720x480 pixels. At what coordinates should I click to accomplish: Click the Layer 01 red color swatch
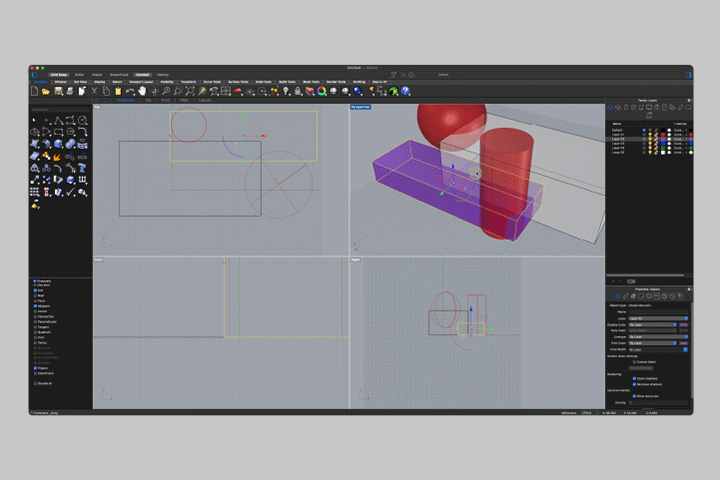pyautogui.click(x=663, y=135)
